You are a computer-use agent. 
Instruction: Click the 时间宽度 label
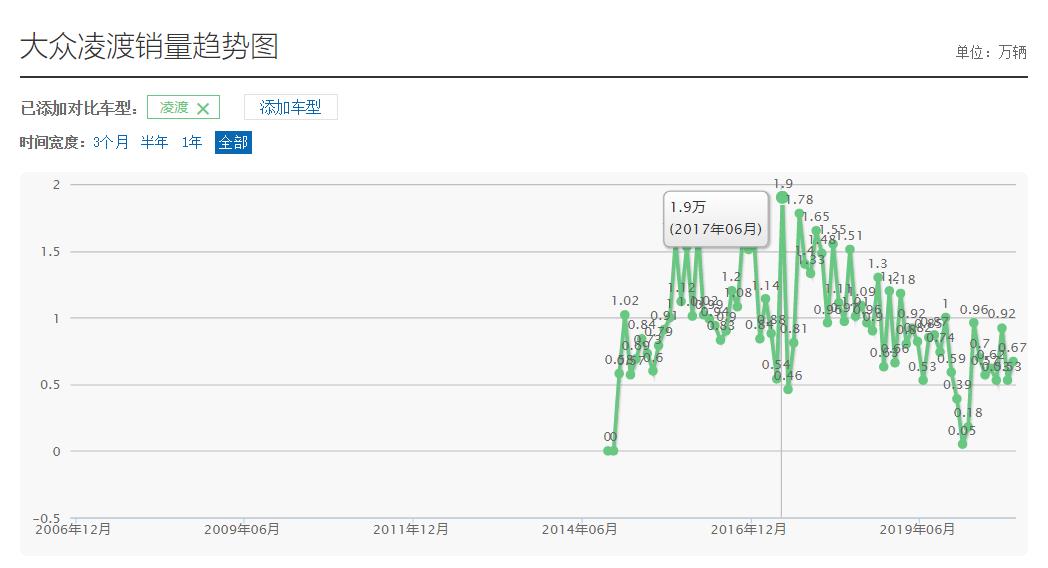tap(53, 142)
